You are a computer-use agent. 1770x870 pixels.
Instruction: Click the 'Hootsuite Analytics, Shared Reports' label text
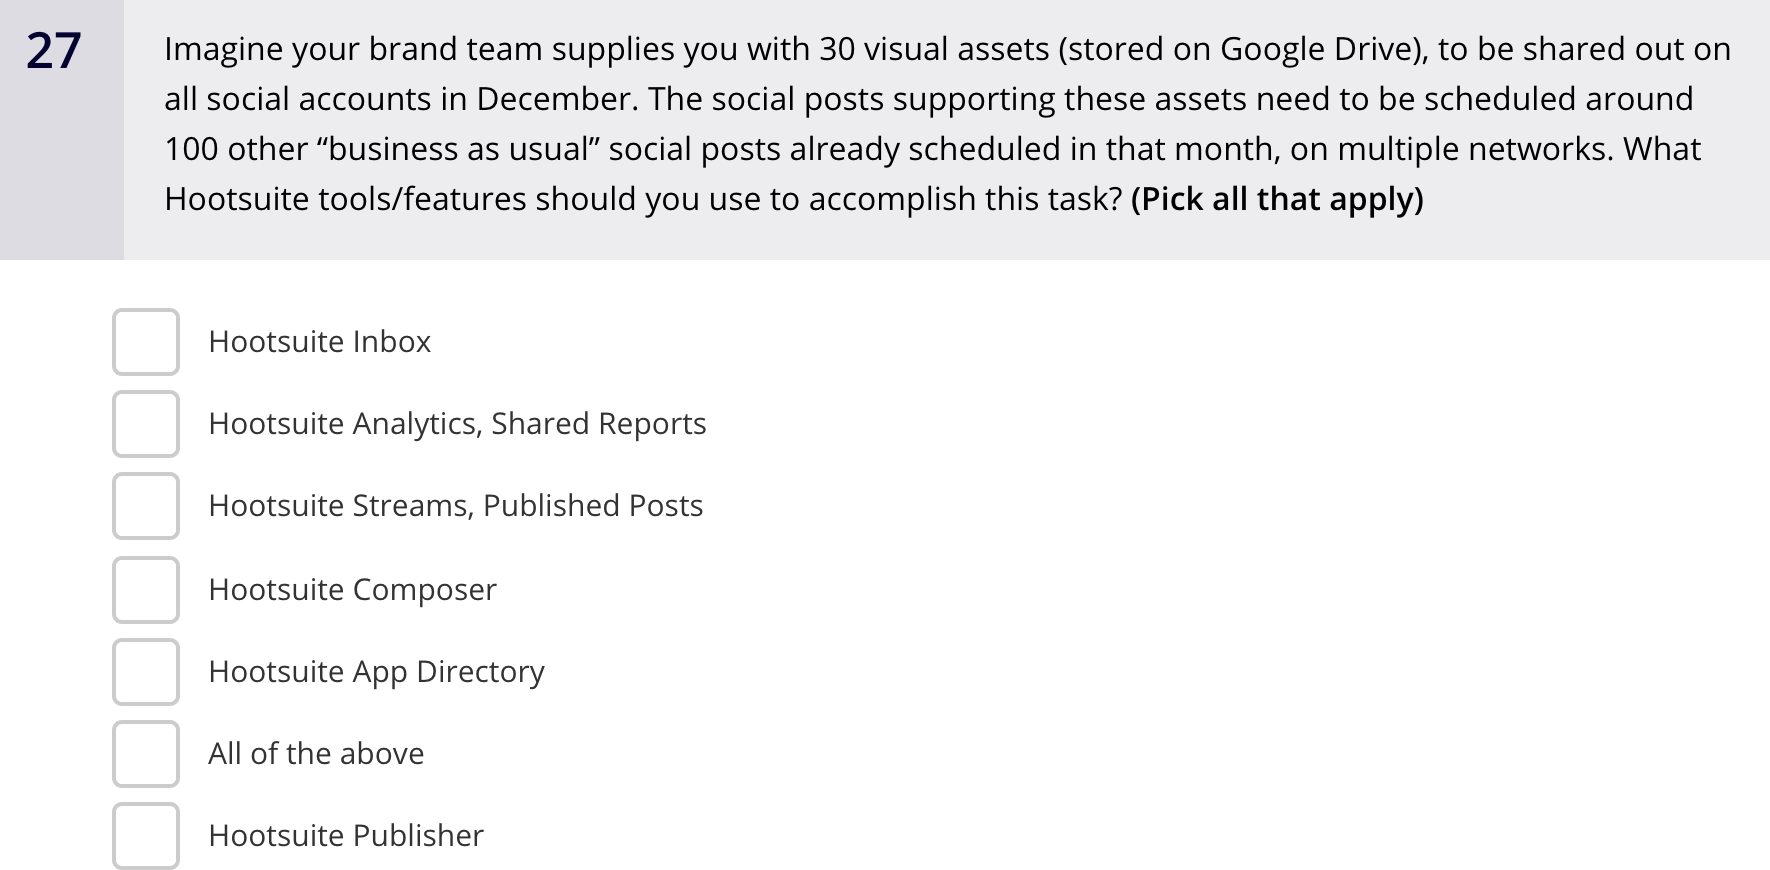coord(457,424)
